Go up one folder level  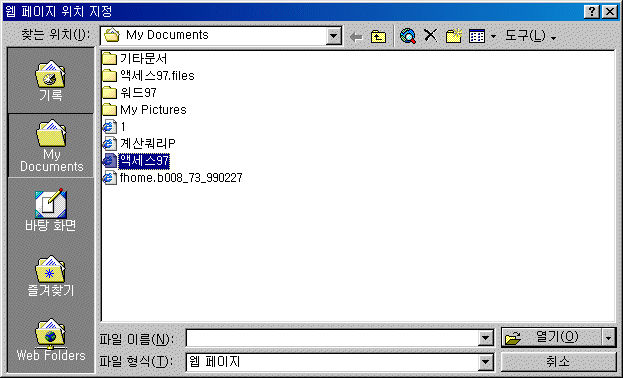[378, 37]
